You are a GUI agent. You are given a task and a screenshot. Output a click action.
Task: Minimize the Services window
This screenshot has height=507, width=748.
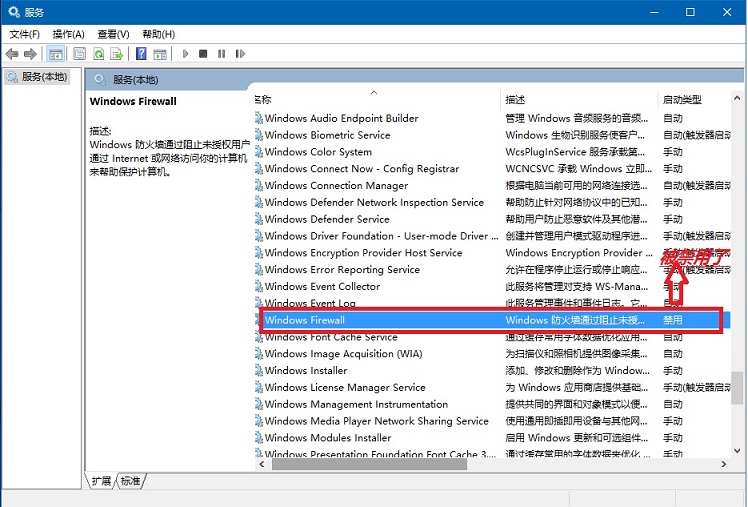point(654,12)
